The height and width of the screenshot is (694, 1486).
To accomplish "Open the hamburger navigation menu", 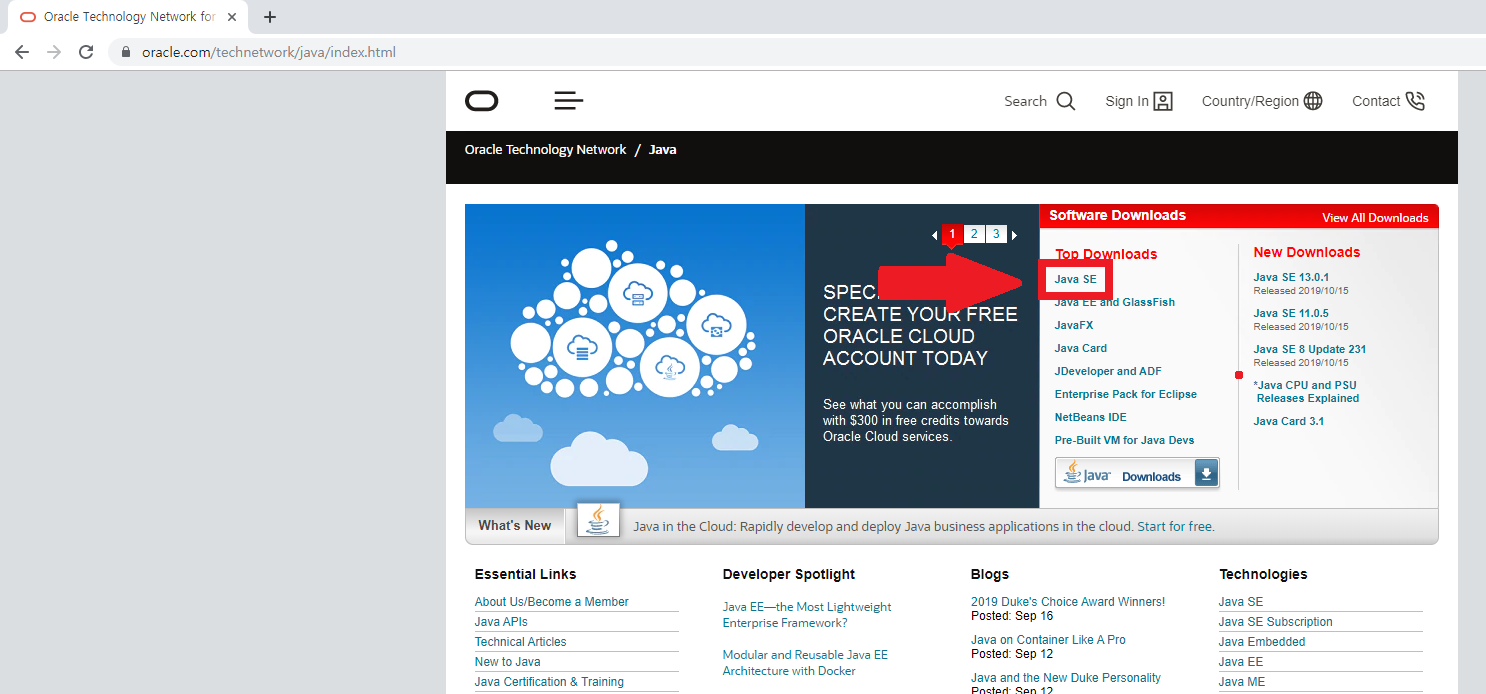I will [569, 100].
